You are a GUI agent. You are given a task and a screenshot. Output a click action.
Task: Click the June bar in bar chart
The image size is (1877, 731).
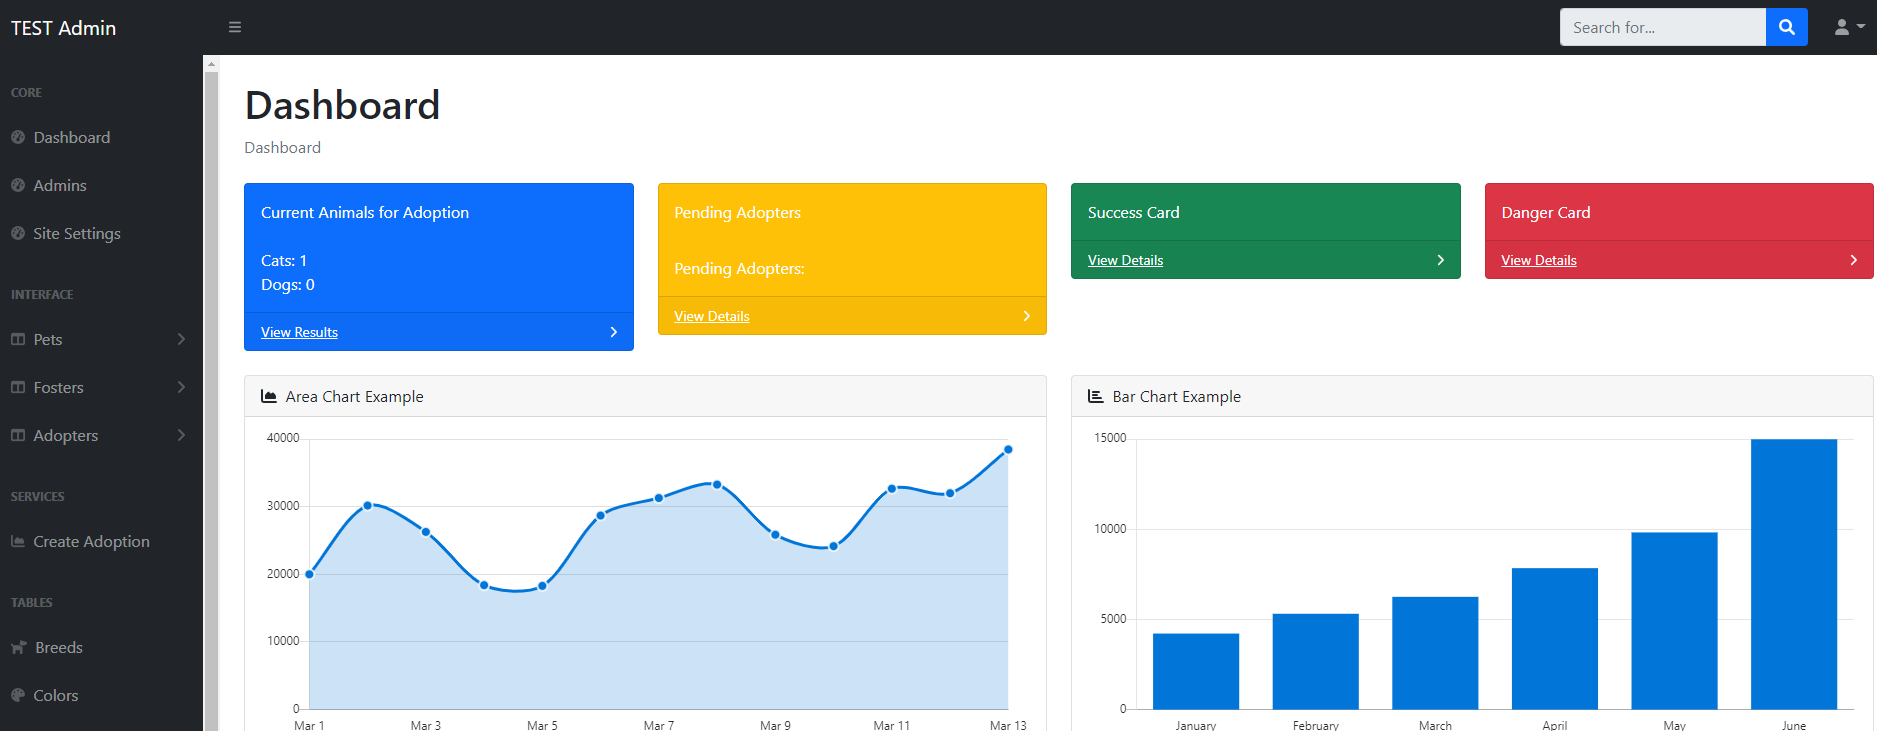(x=1793, y=574)
